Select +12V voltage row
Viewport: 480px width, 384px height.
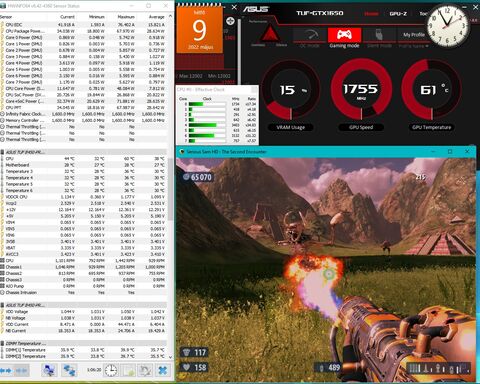tap(83, 210)
